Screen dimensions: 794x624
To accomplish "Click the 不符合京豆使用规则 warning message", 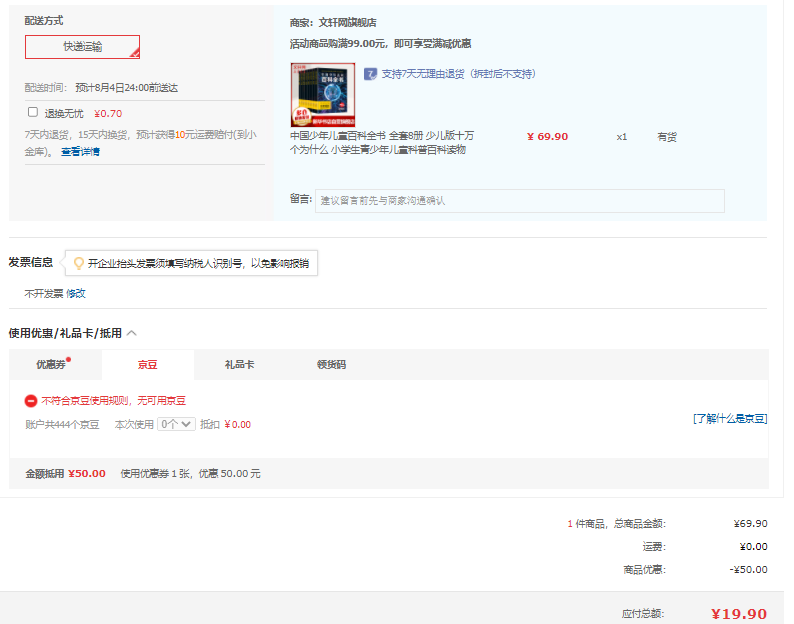I will (x=113, y=401).
